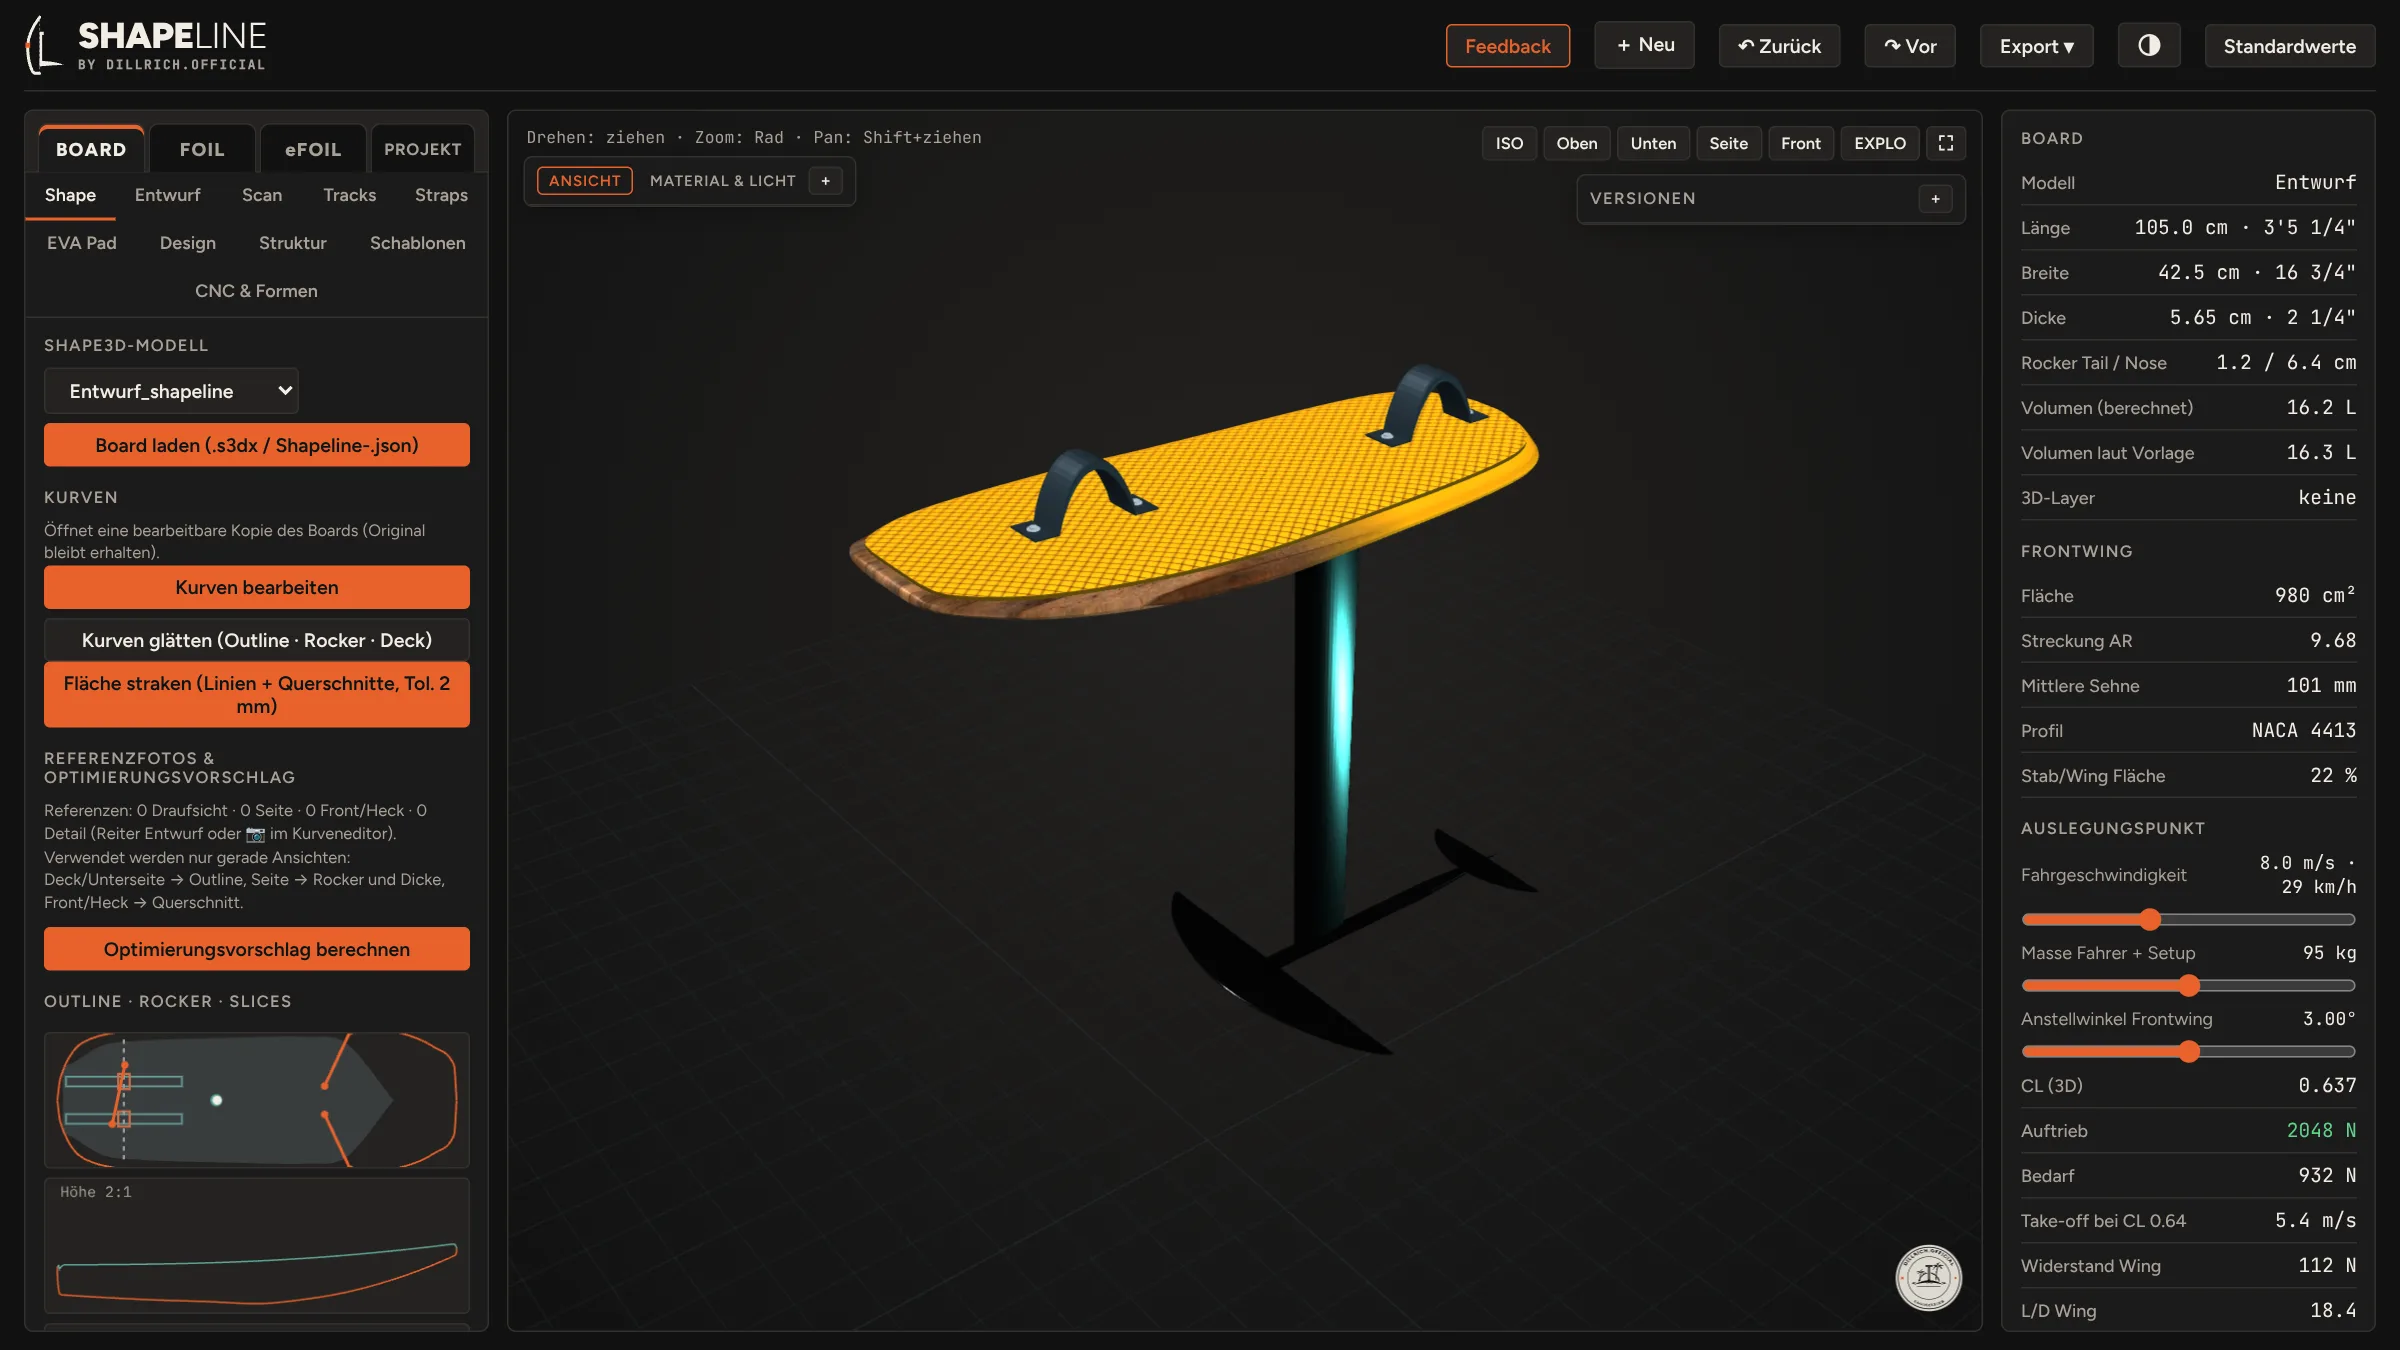Switch viewport to Seite view
2400x1350 pixels.
(x=1728, y=143)
